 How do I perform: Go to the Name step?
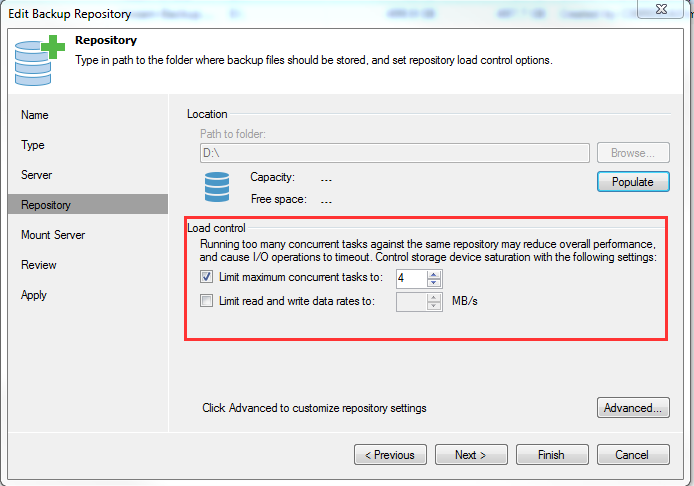click(x=35, y=115)
